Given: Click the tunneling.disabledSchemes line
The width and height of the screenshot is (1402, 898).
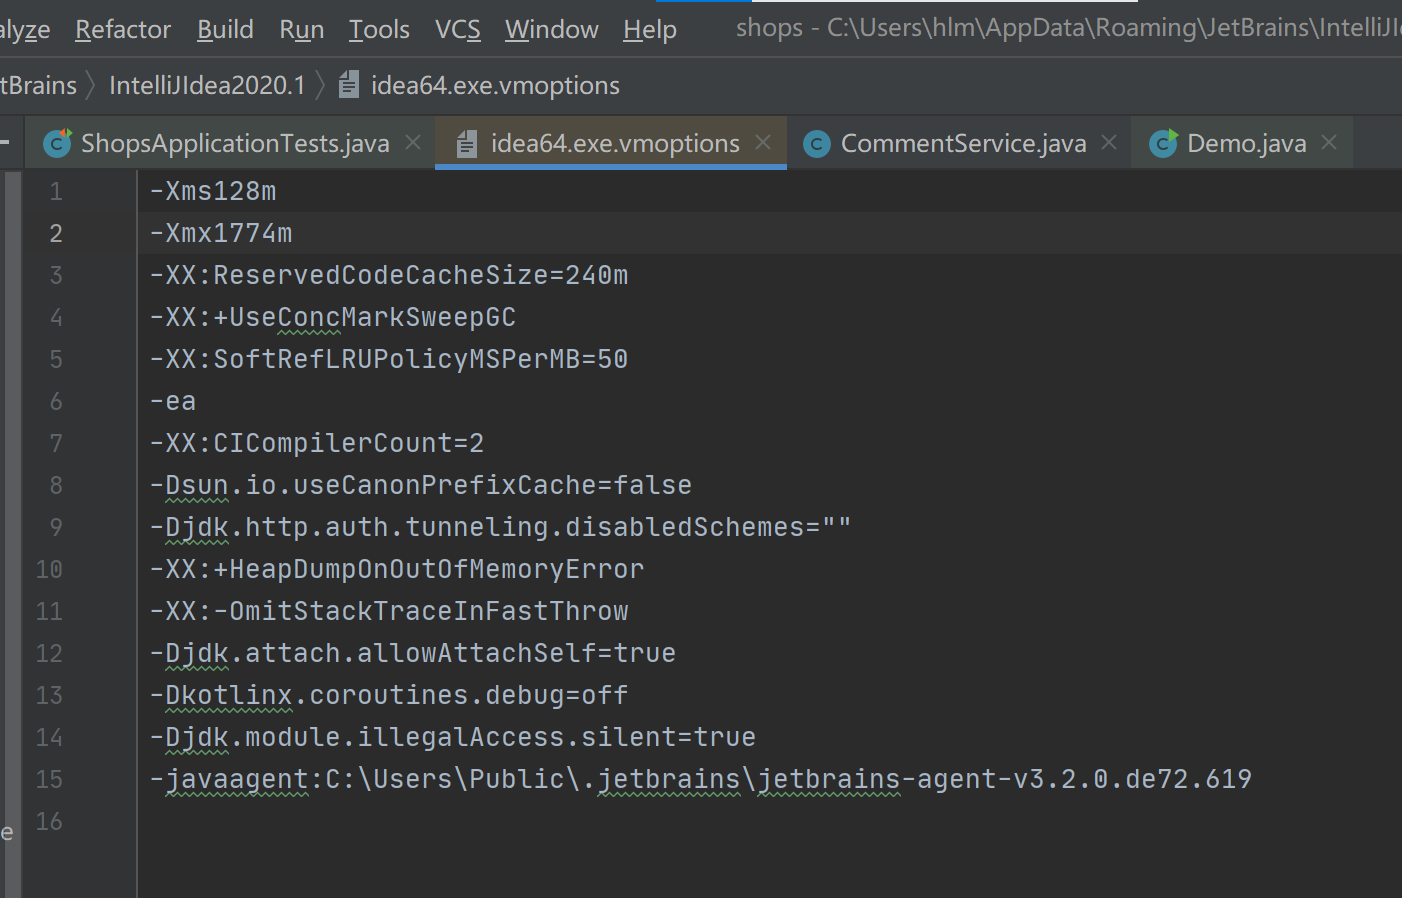Looking at the screenshot, I should click(501, 527).
